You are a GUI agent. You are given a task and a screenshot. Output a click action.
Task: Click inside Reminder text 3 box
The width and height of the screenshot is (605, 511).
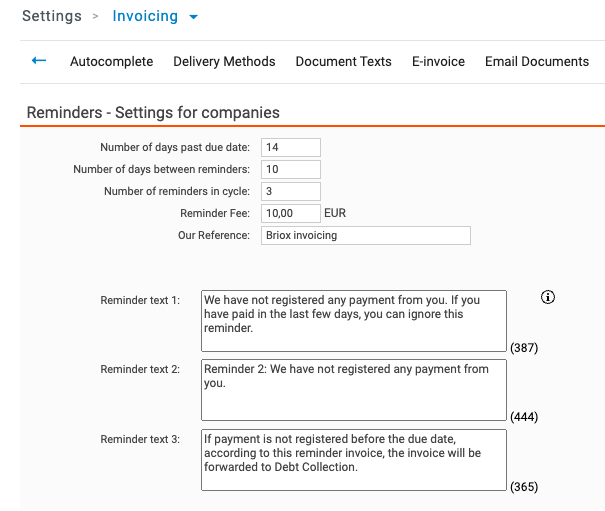[x=353, y=460]
